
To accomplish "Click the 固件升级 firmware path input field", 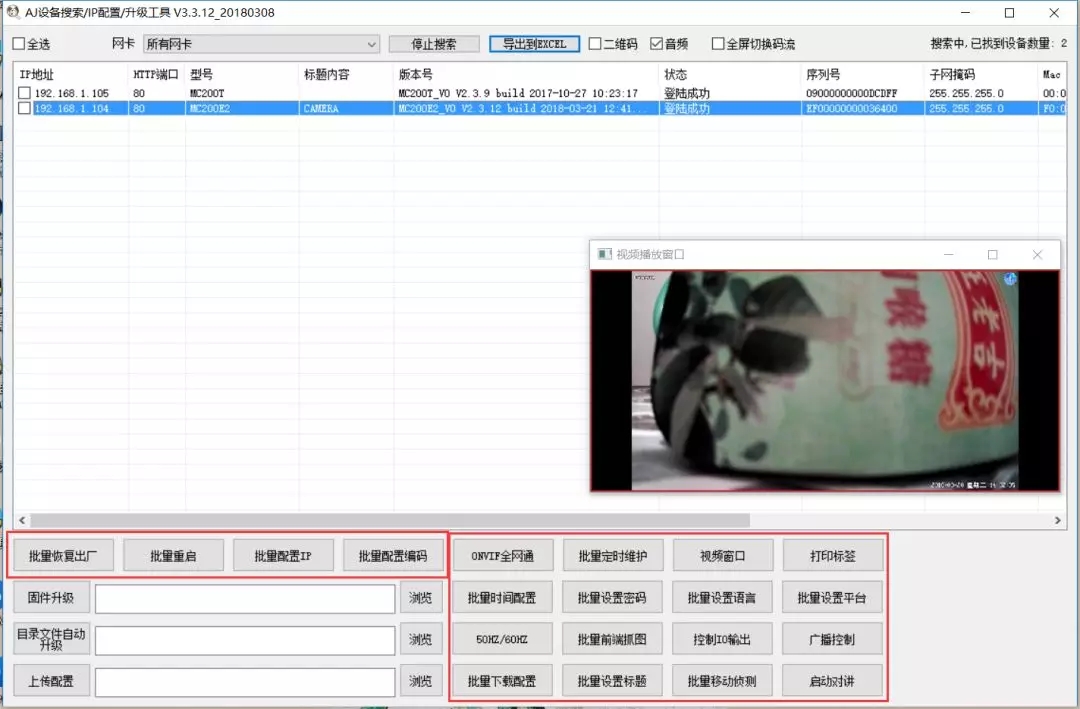I will tap(245, 599).
